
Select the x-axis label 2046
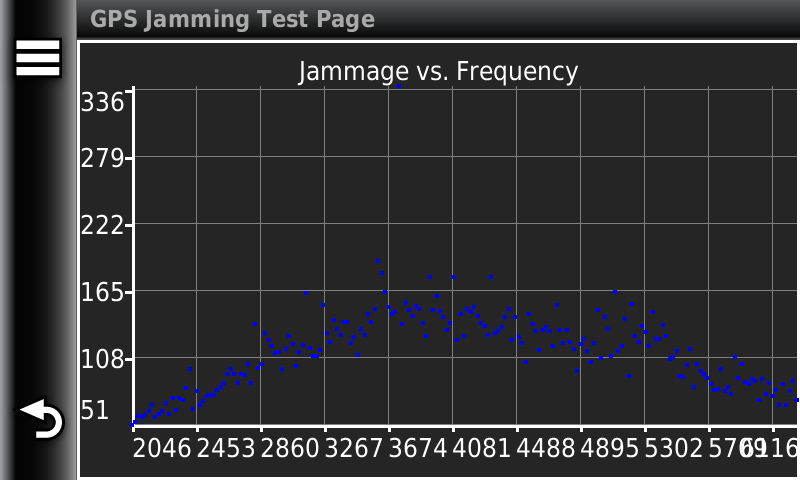pyautogui.click(x=162, y=449)
